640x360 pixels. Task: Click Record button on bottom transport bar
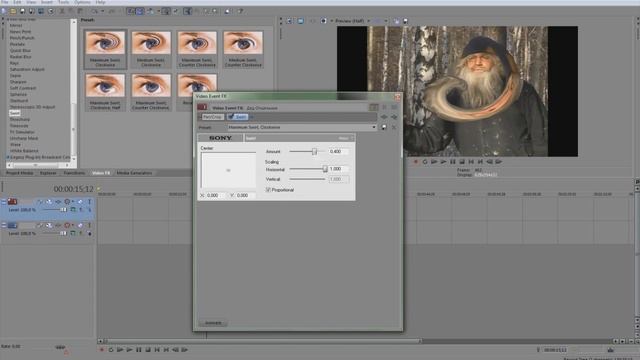[102, 350]
